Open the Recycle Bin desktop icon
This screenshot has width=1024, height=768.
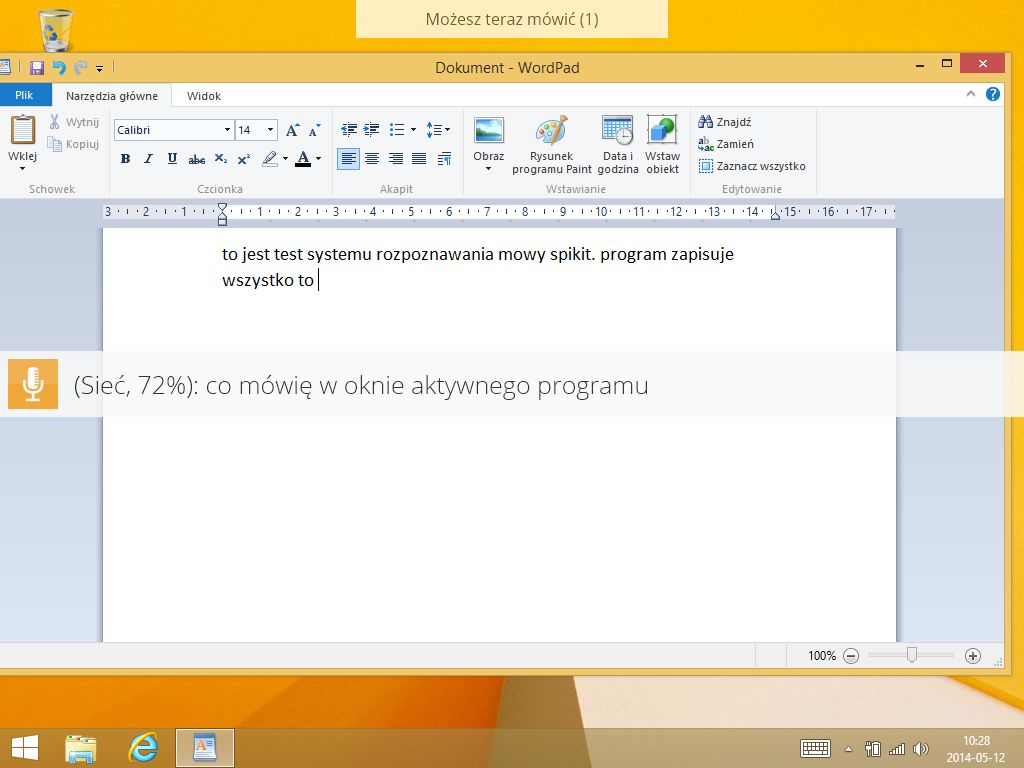(x=56, y=31)
